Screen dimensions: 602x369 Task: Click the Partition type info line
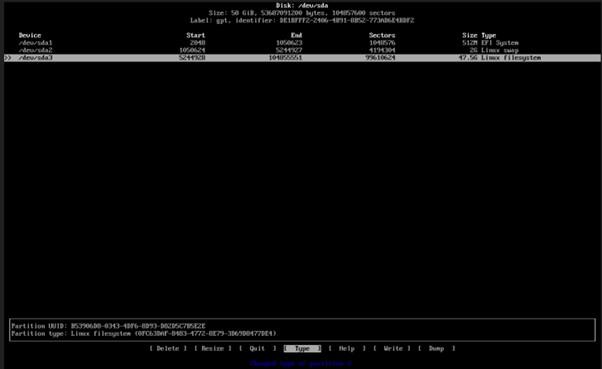tap(144, 333)
